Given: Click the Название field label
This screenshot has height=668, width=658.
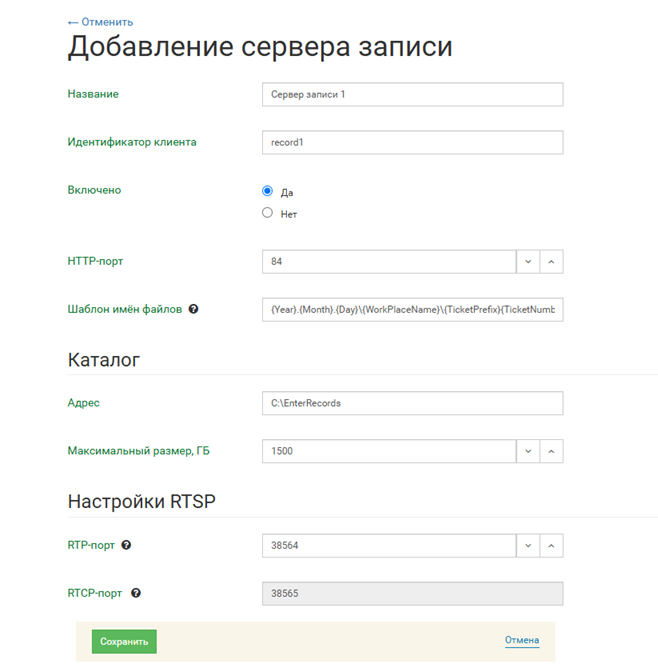Looking at the screenshot, I should tap(93, 94).
